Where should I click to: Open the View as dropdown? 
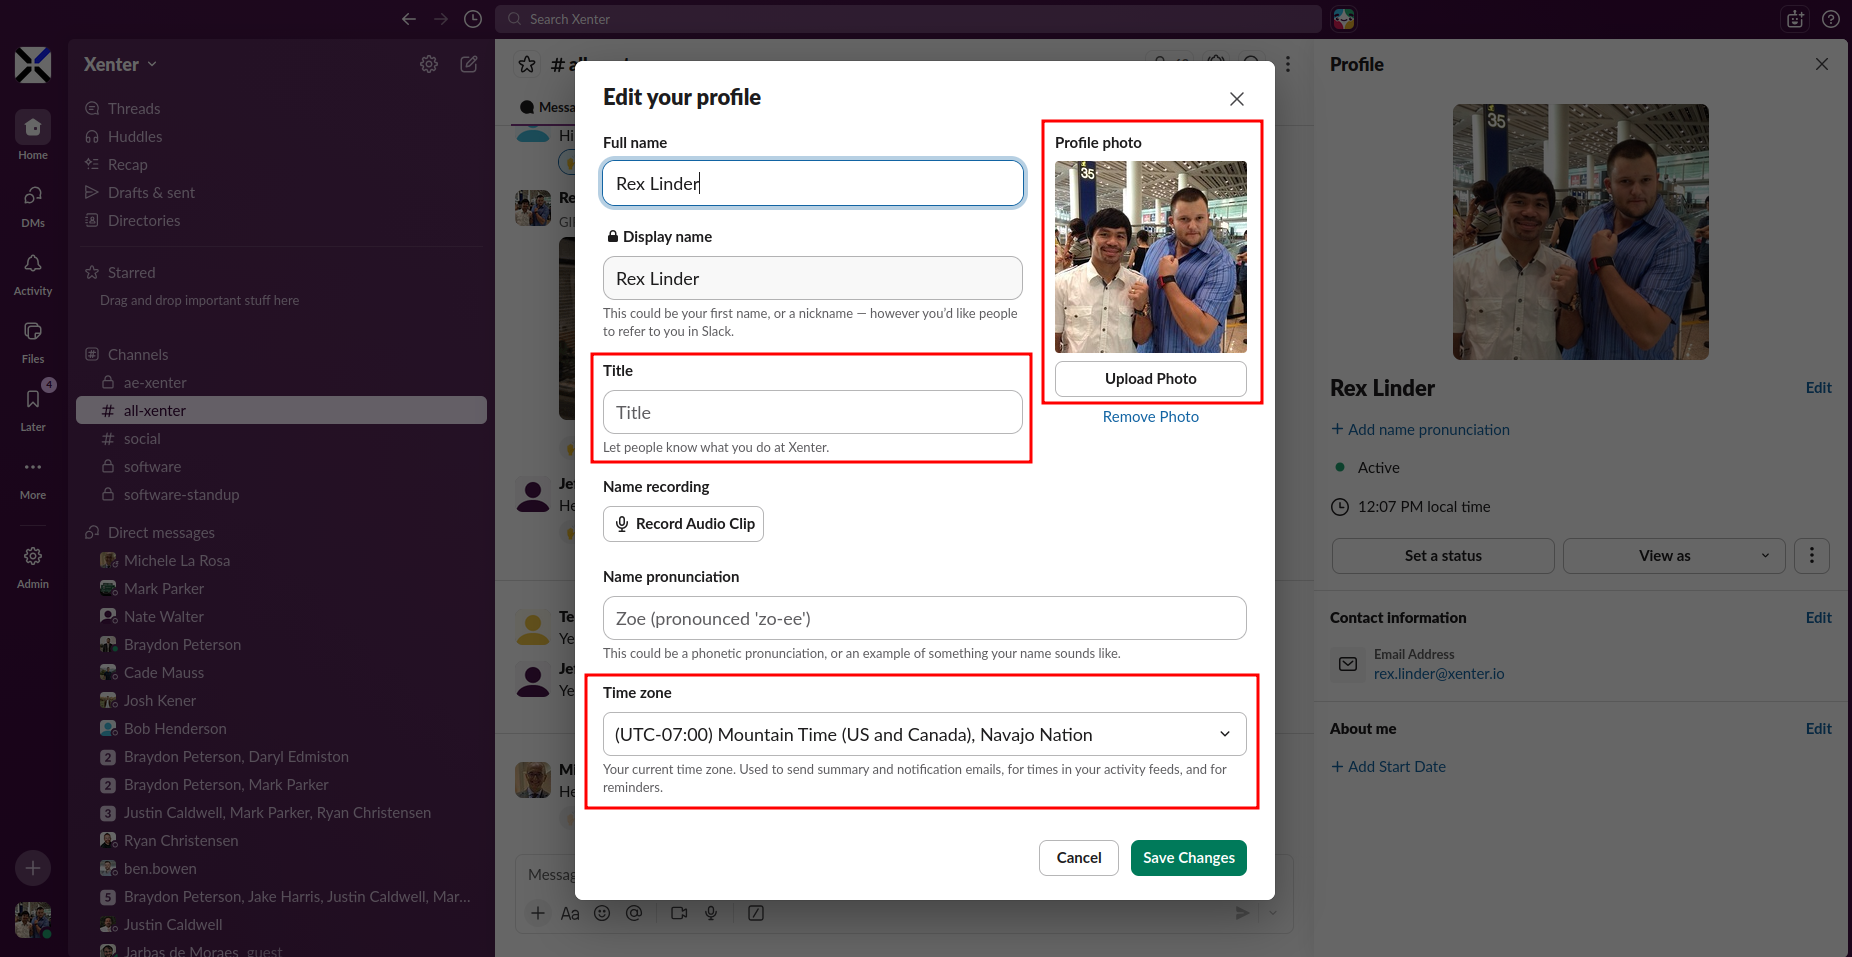[1673, 556]
